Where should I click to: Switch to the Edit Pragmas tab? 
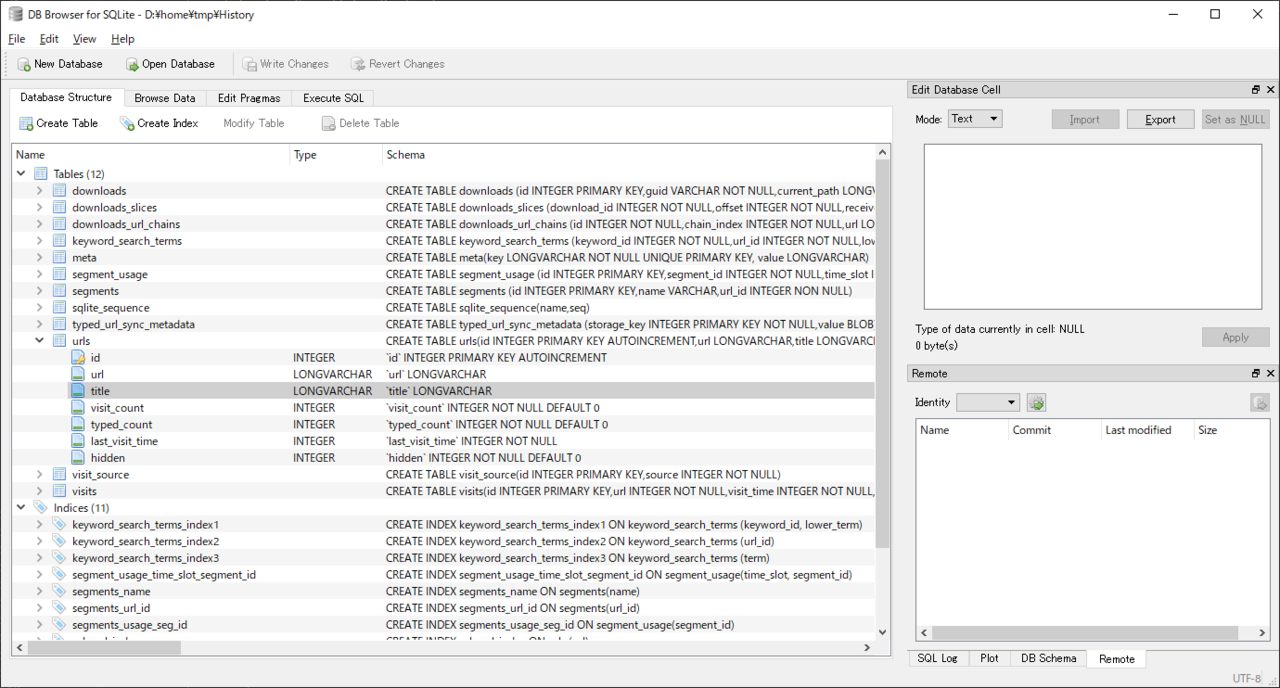point(249,98)
